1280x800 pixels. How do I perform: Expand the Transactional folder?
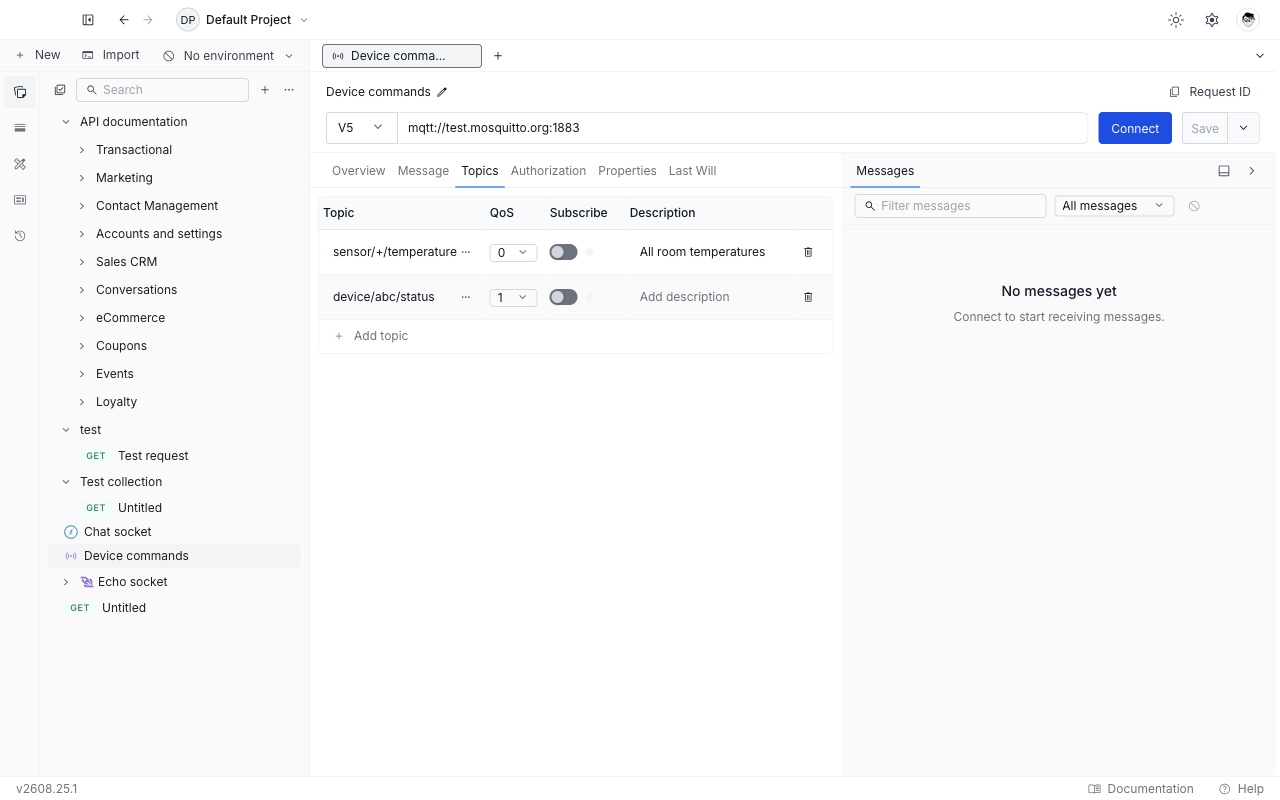(82, 150)
